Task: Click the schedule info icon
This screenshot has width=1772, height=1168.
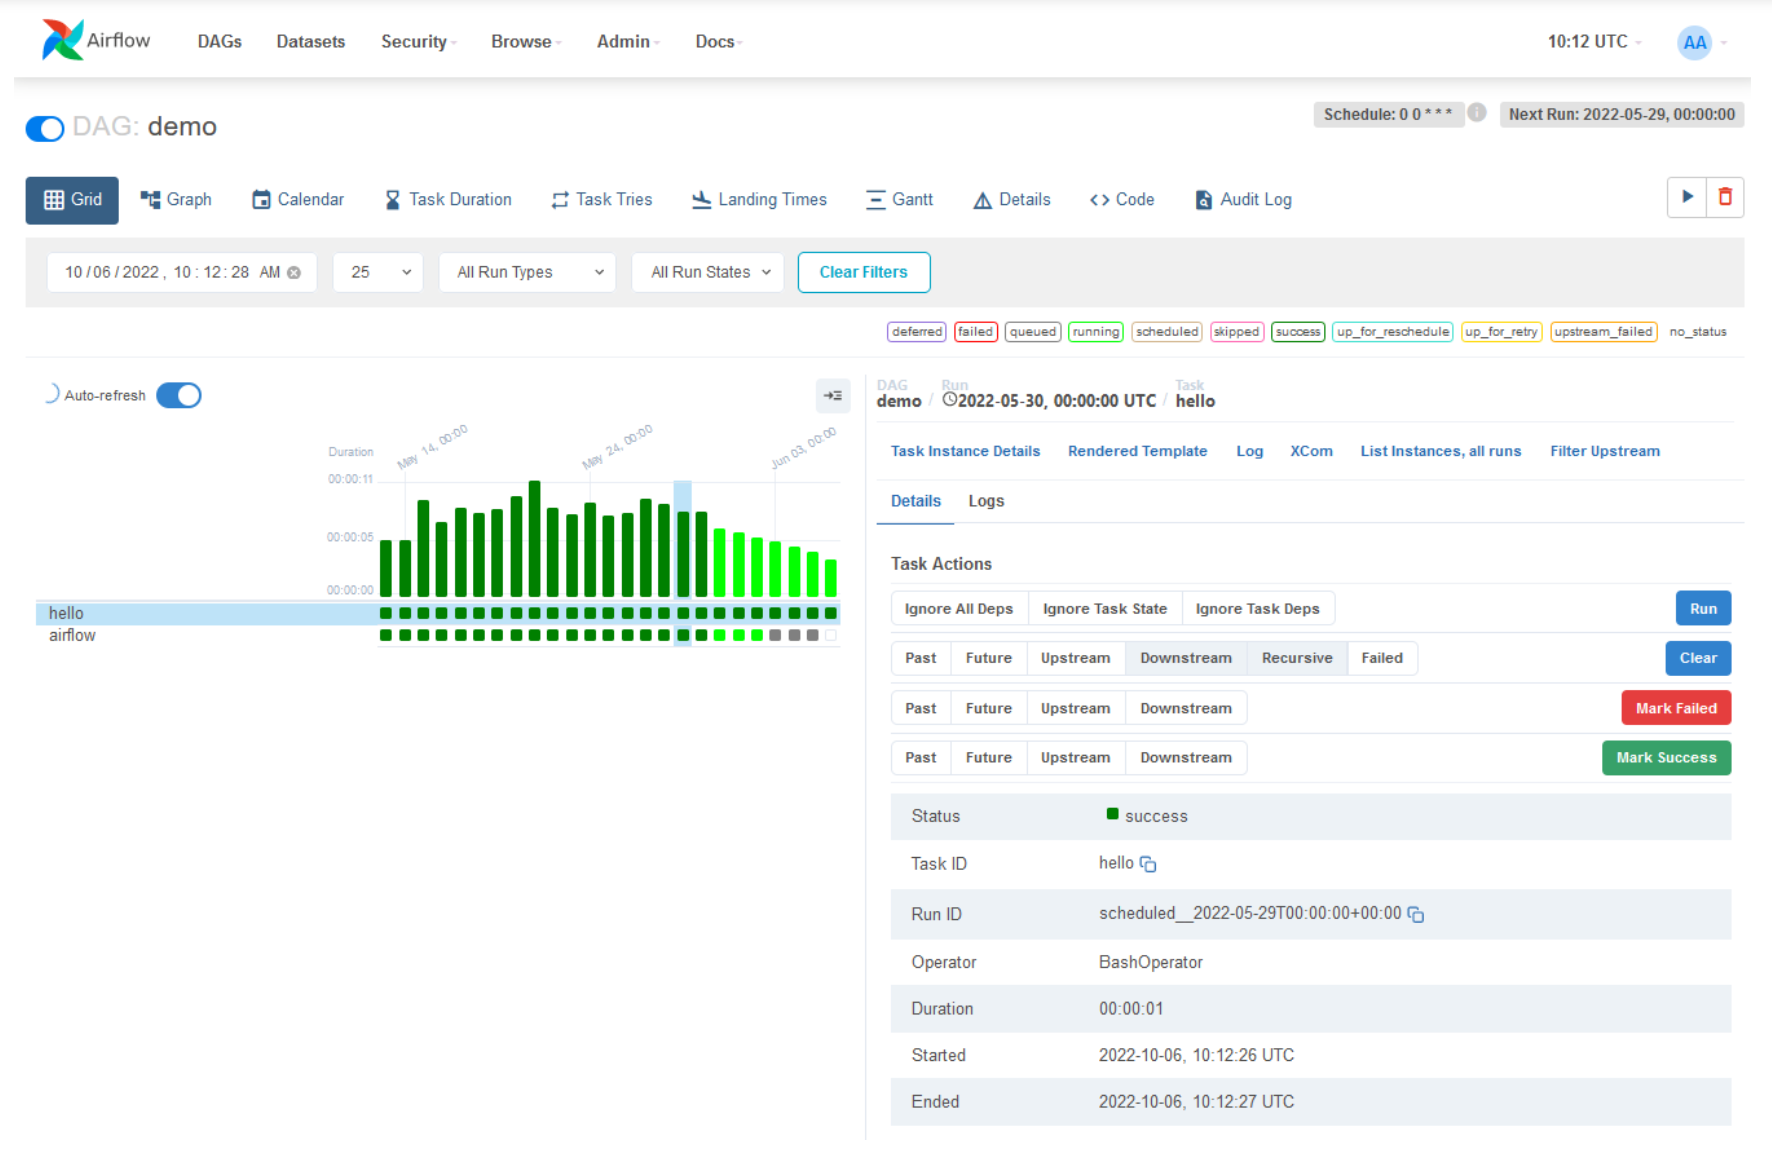Action: 1477,113
